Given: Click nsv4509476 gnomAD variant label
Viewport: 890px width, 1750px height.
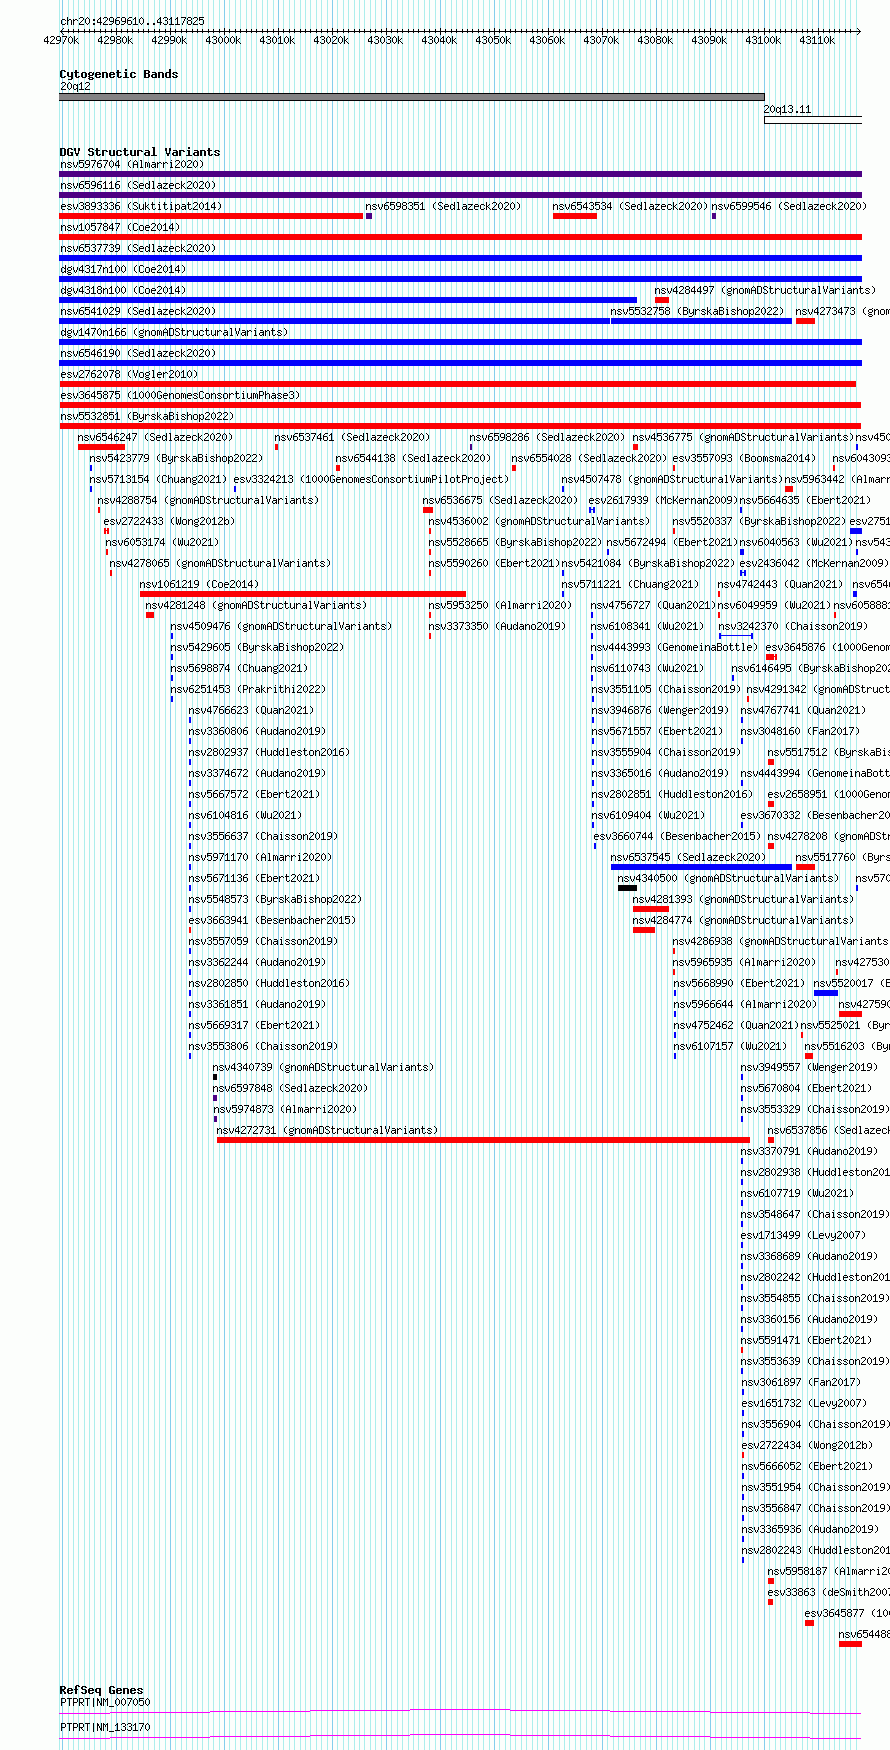Looking at the screenshot, I should click(x=282, y=626).
